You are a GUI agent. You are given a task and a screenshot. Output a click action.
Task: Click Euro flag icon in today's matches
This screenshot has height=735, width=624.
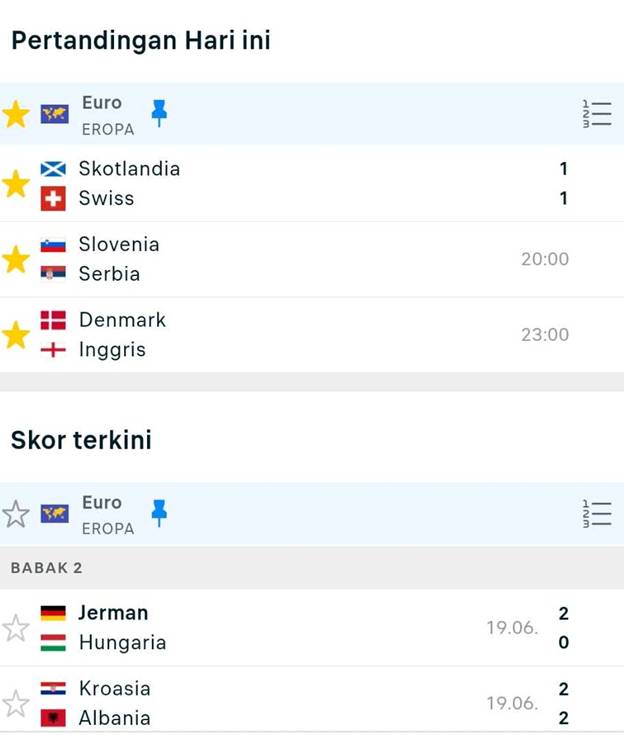(x=54, y=114)
